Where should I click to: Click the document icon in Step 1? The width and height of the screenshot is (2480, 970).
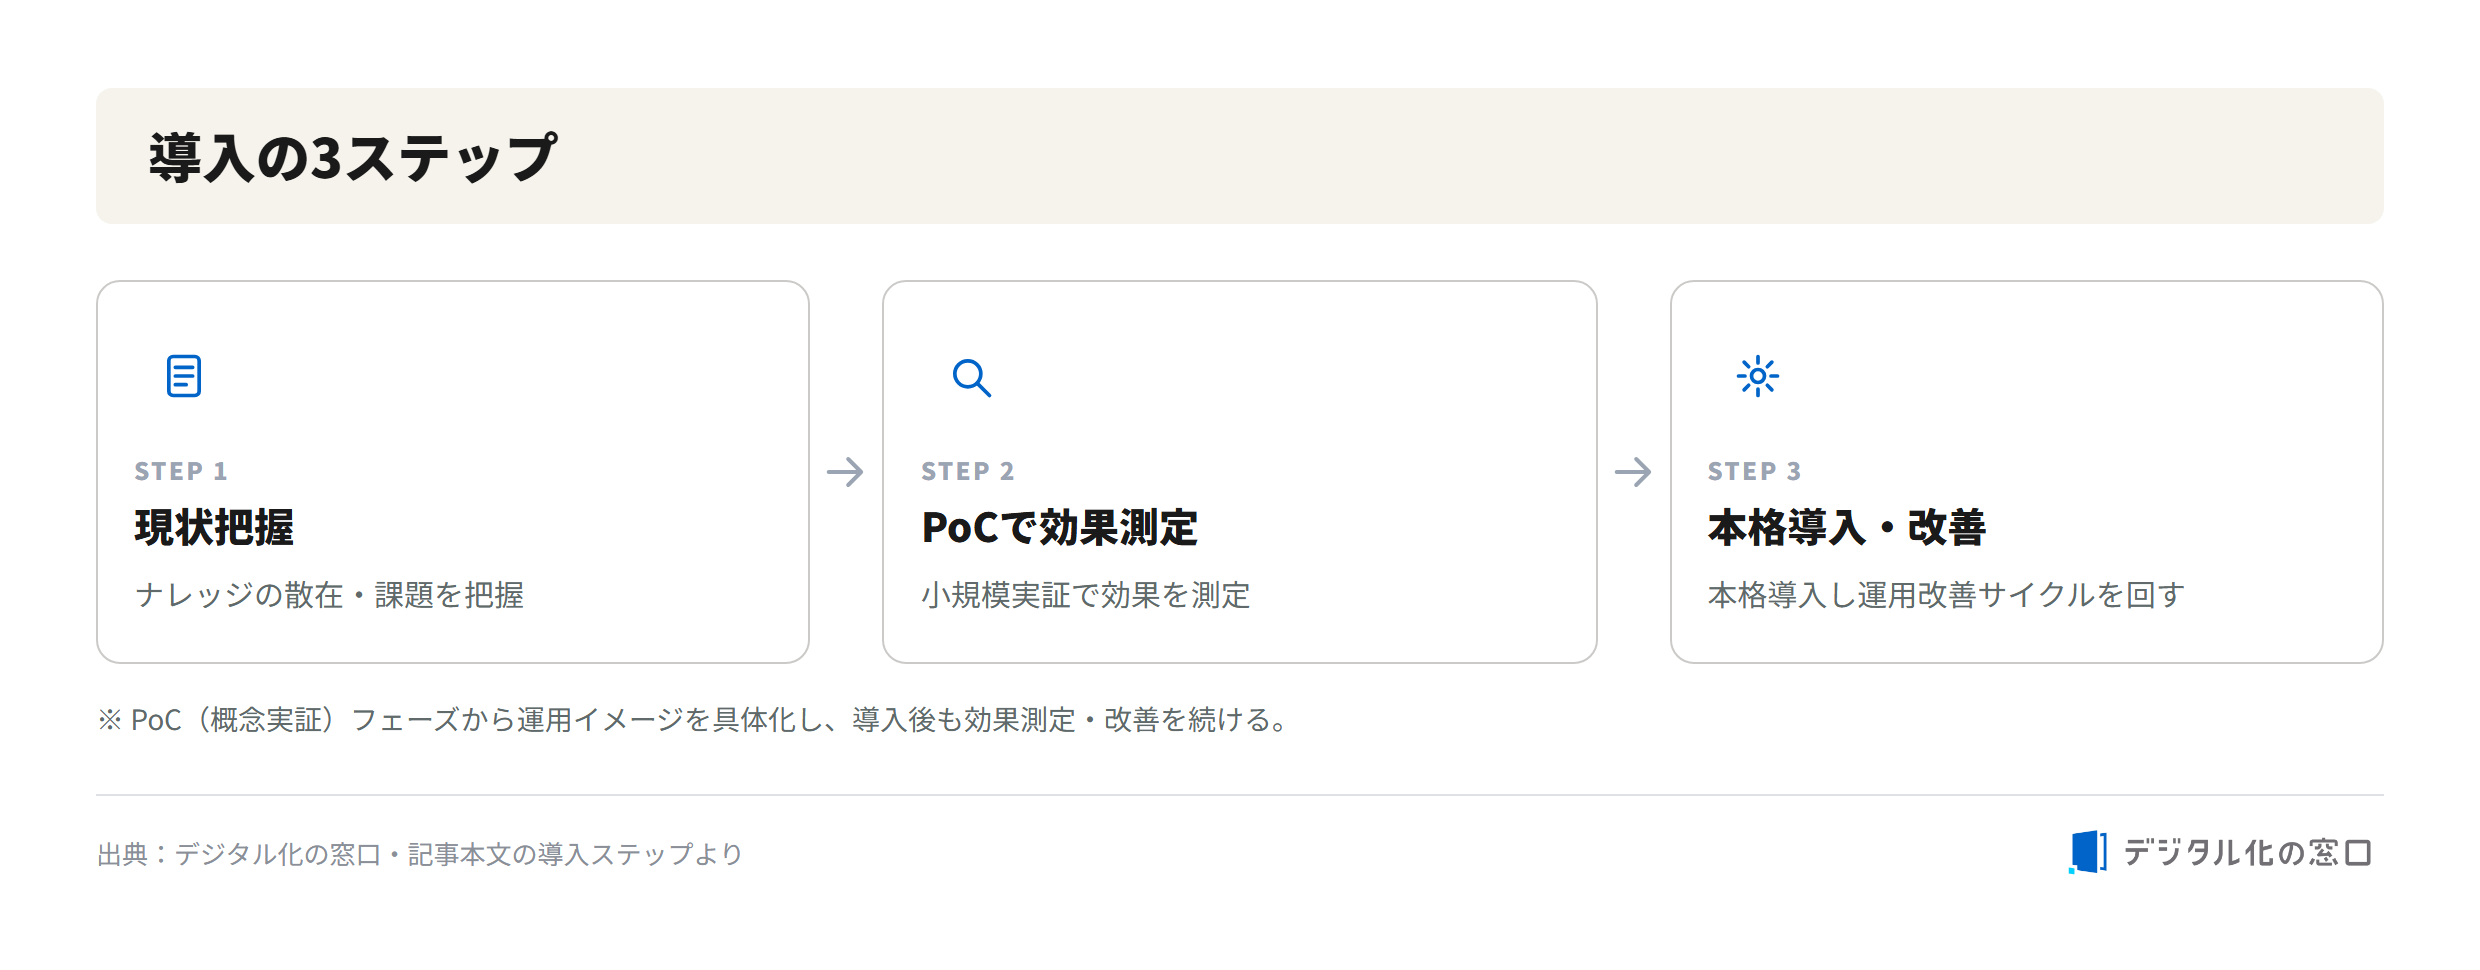point(184,376)
